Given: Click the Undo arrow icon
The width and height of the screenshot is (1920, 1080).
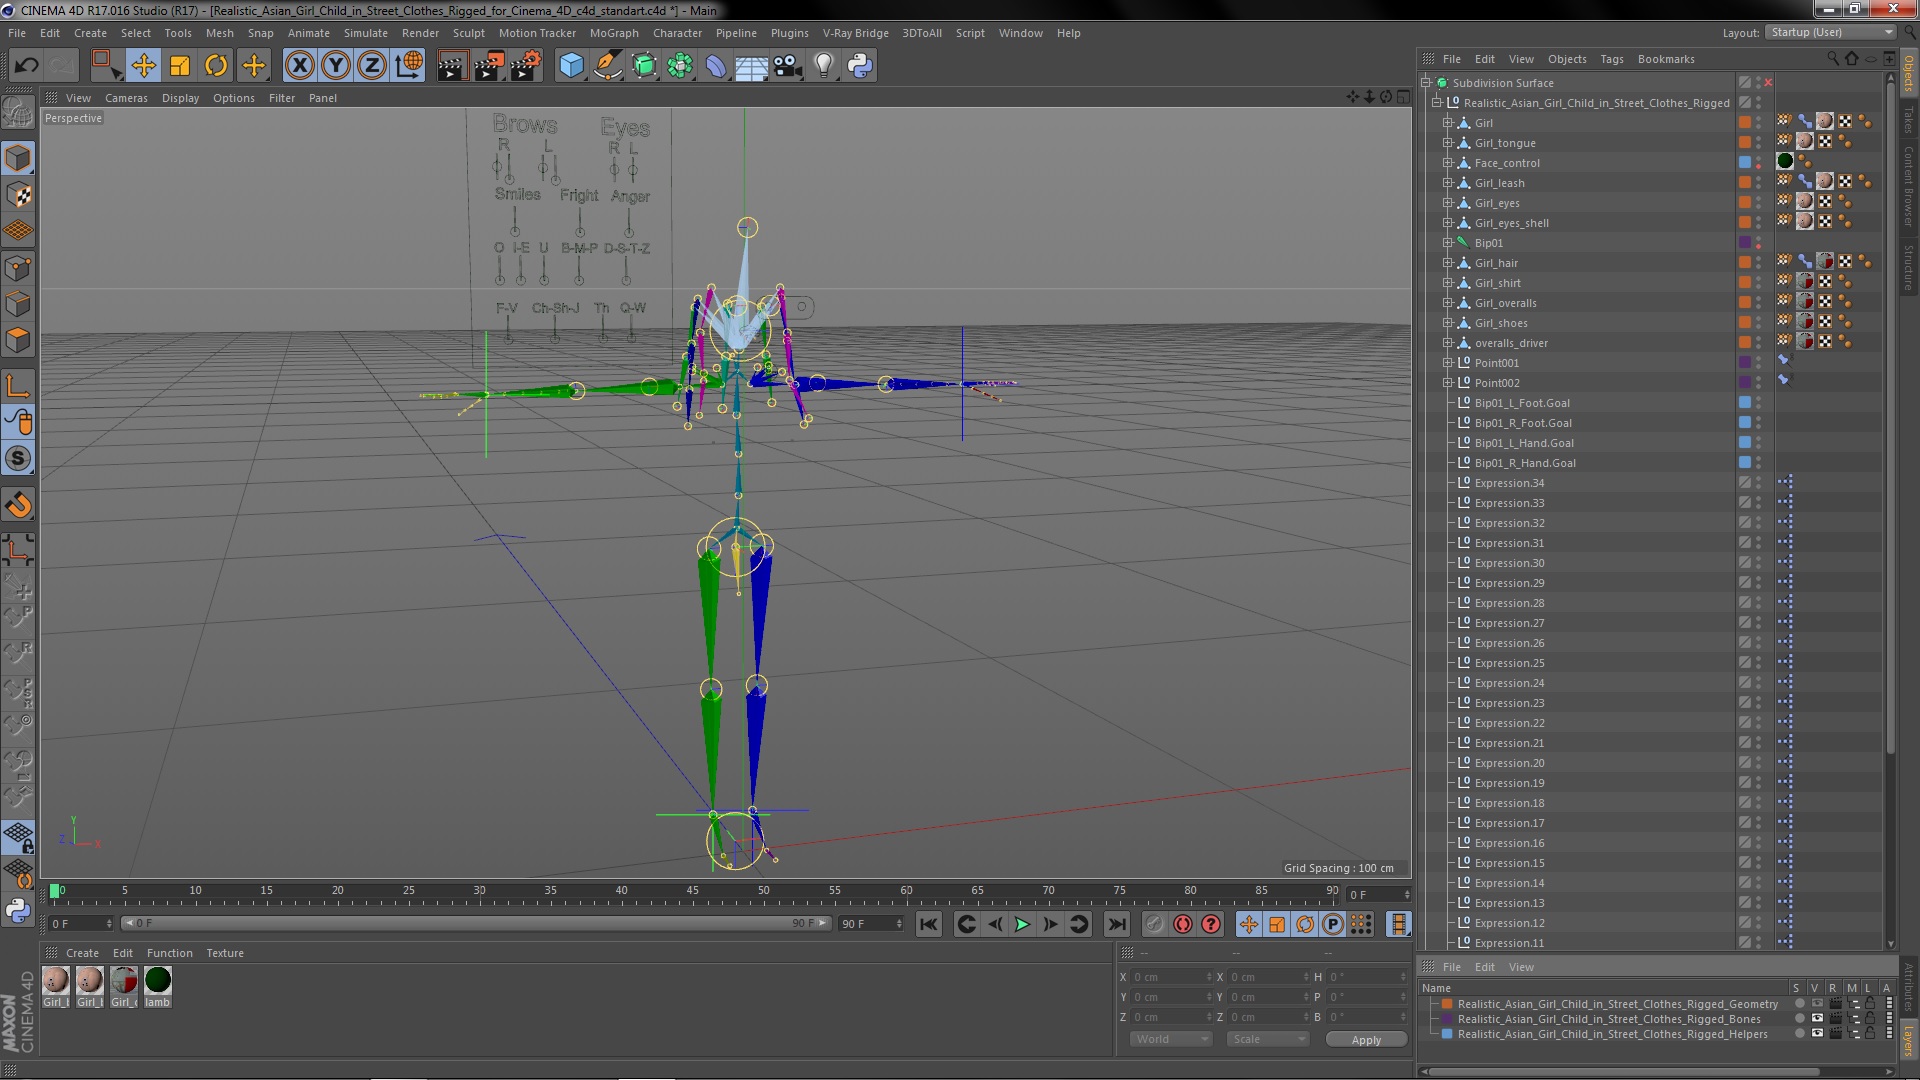Looking at the screenshot, I should 26,66.
